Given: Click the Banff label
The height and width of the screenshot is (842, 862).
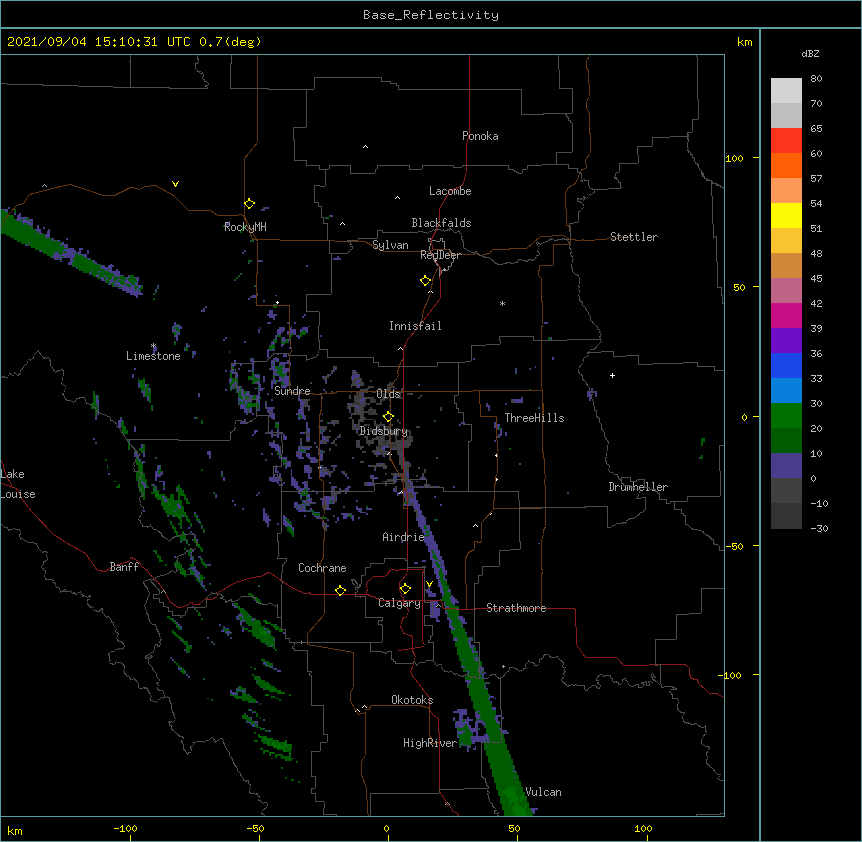Looking at the screenshot, I should [x=124, y=567].
